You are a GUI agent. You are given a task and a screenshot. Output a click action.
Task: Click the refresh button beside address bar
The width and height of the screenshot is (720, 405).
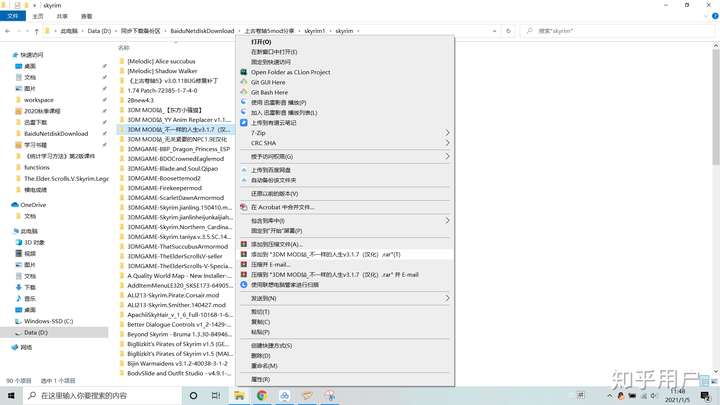click(x=508, y=31)
